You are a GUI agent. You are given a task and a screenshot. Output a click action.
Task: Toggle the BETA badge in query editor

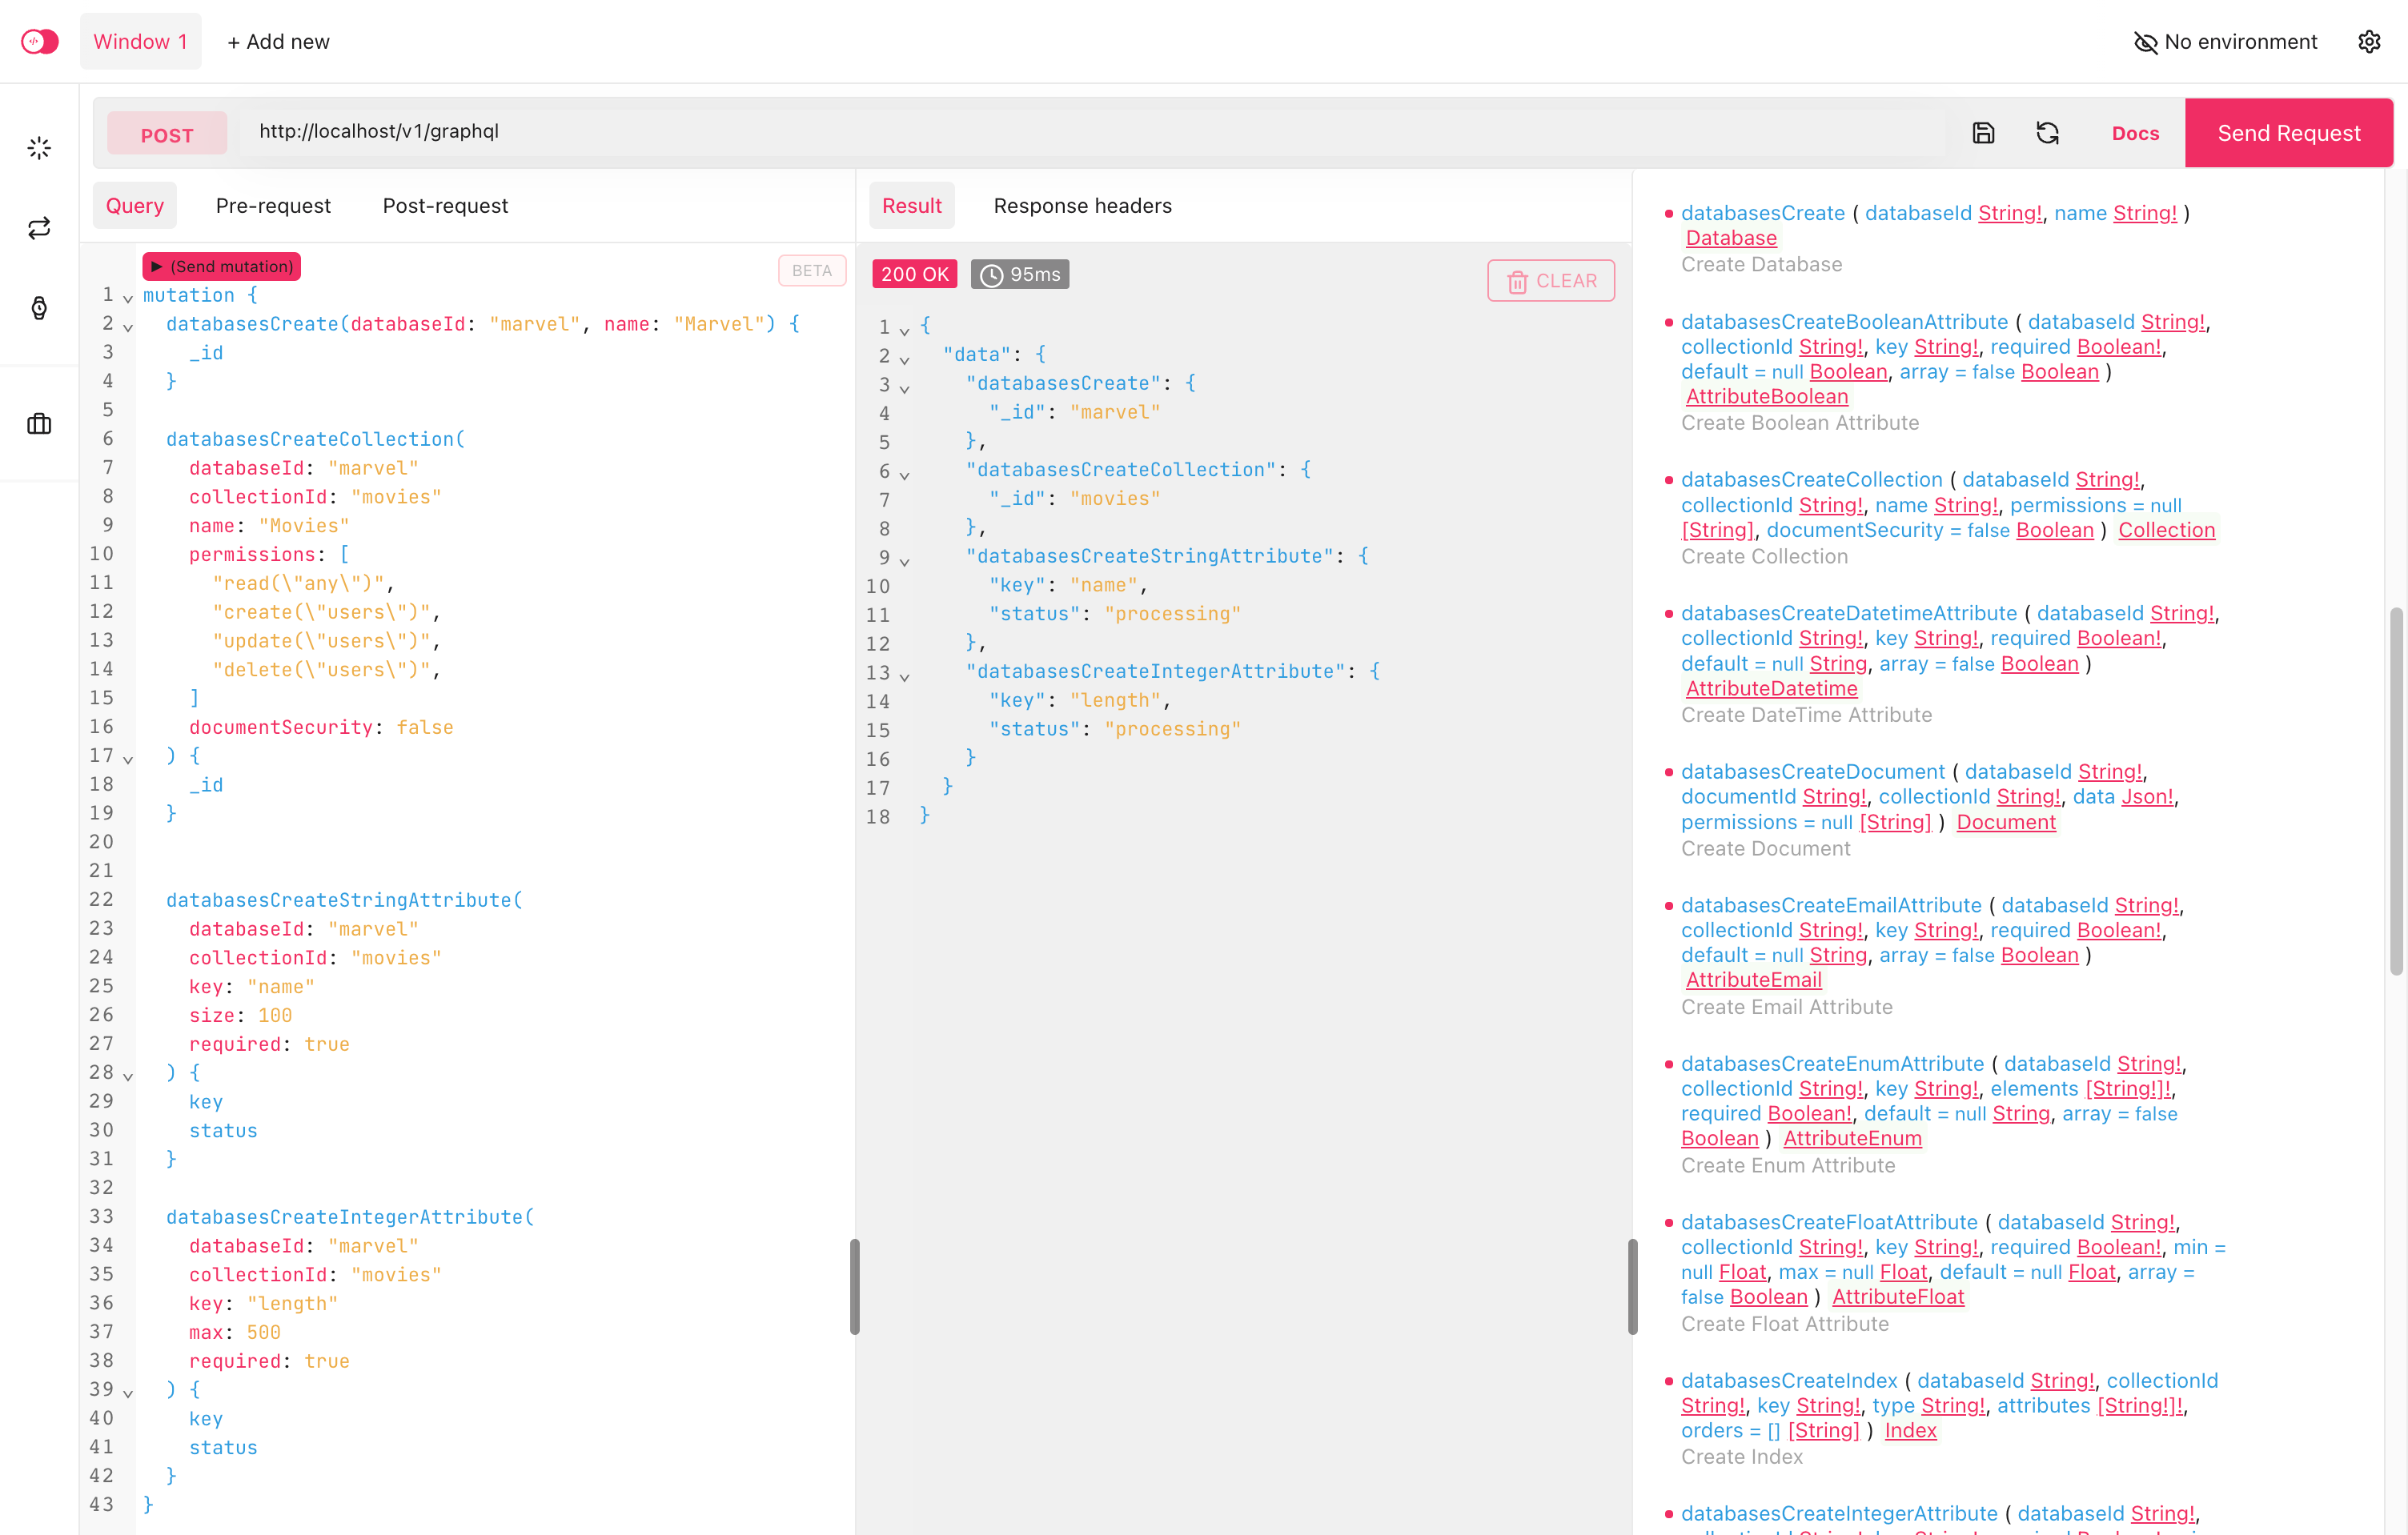click(x=811, y=270)
